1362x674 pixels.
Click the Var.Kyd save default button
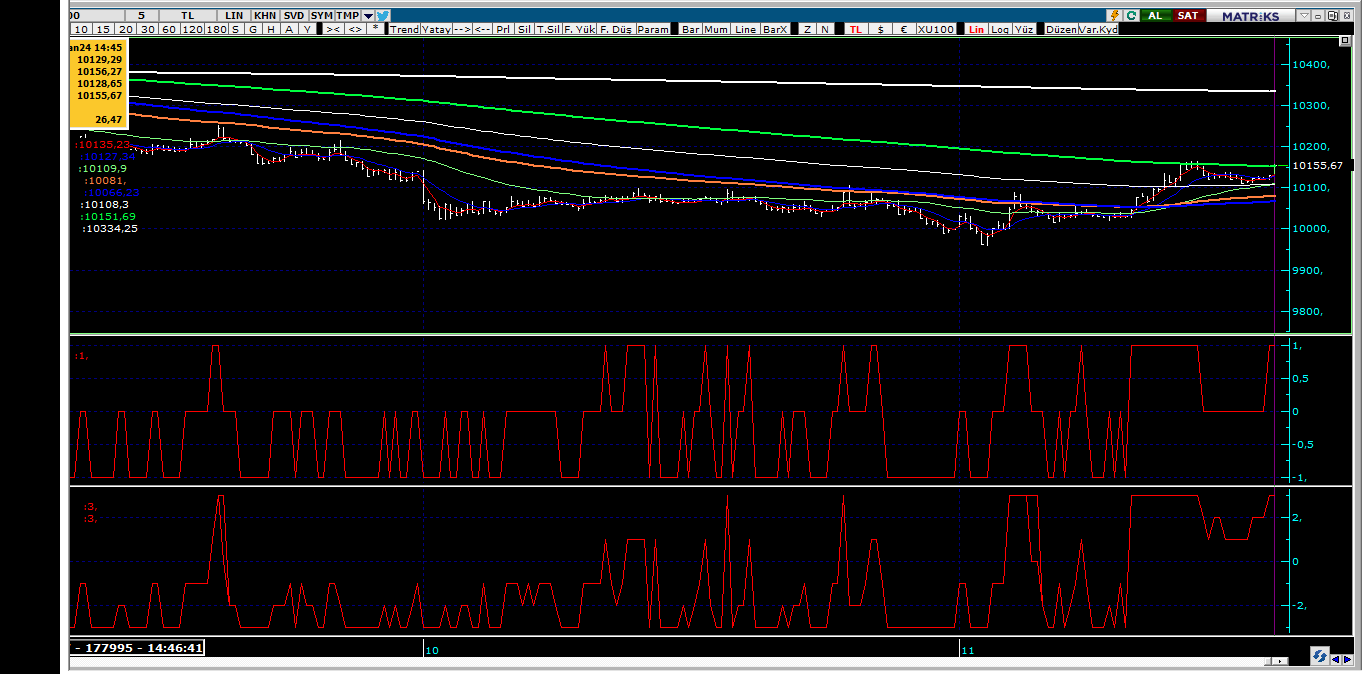(x=1099, y=29)
